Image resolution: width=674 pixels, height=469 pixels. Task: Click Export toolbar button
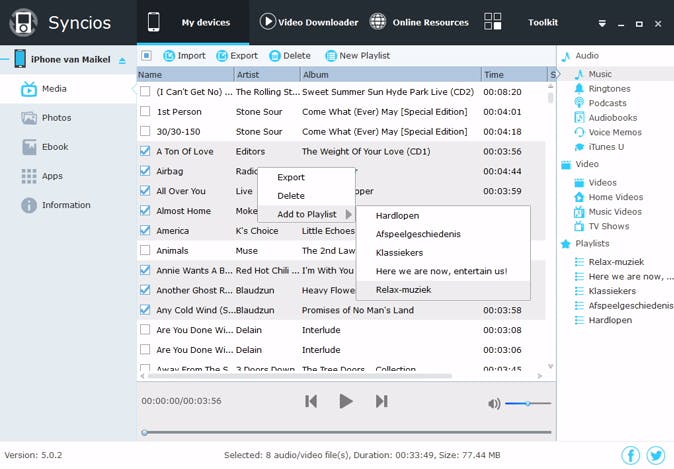coord(237,56)
